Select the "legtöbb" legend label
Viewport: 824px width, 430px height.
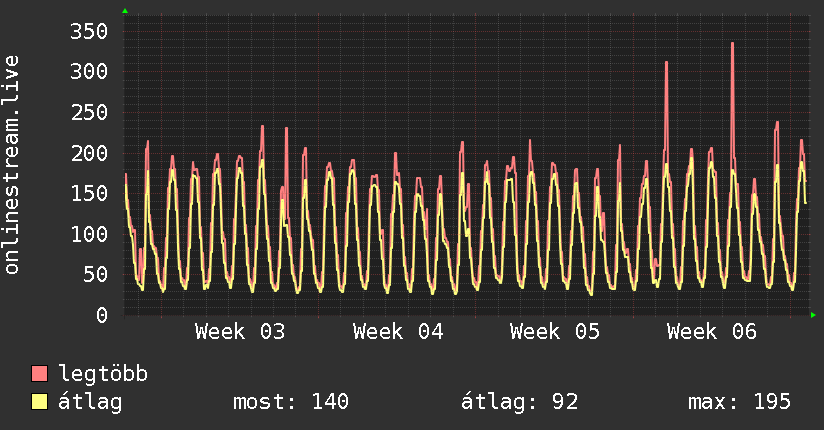pos(104,374)
